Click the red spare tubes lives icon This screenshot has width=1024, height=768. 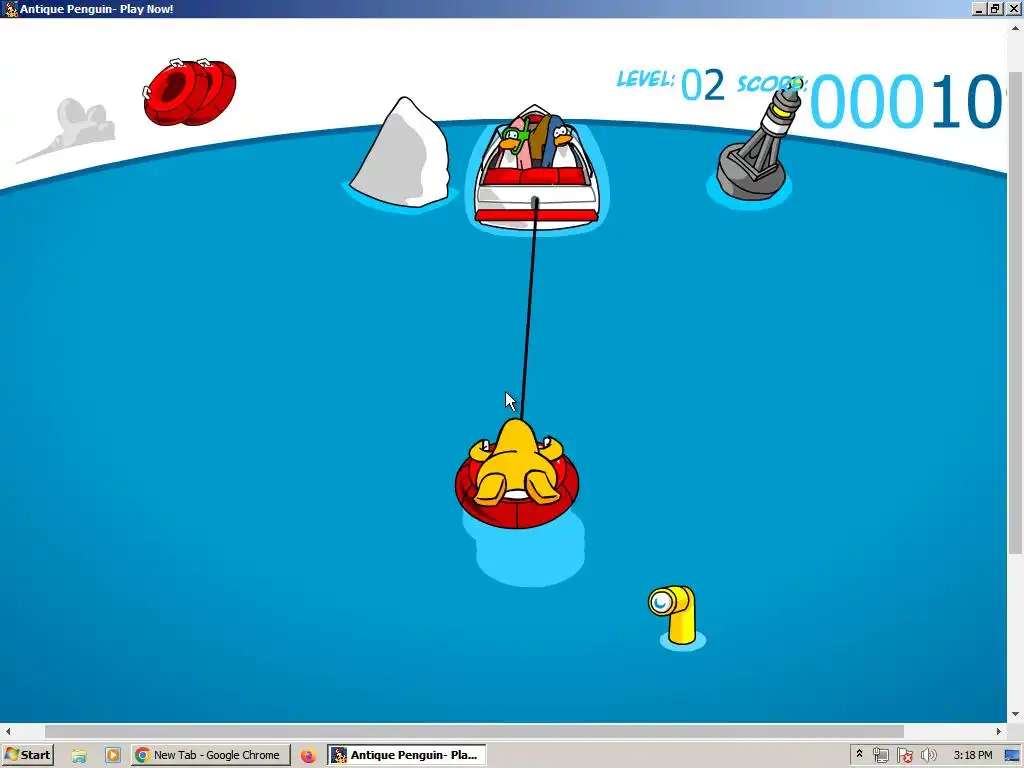[x=189, y=92]
